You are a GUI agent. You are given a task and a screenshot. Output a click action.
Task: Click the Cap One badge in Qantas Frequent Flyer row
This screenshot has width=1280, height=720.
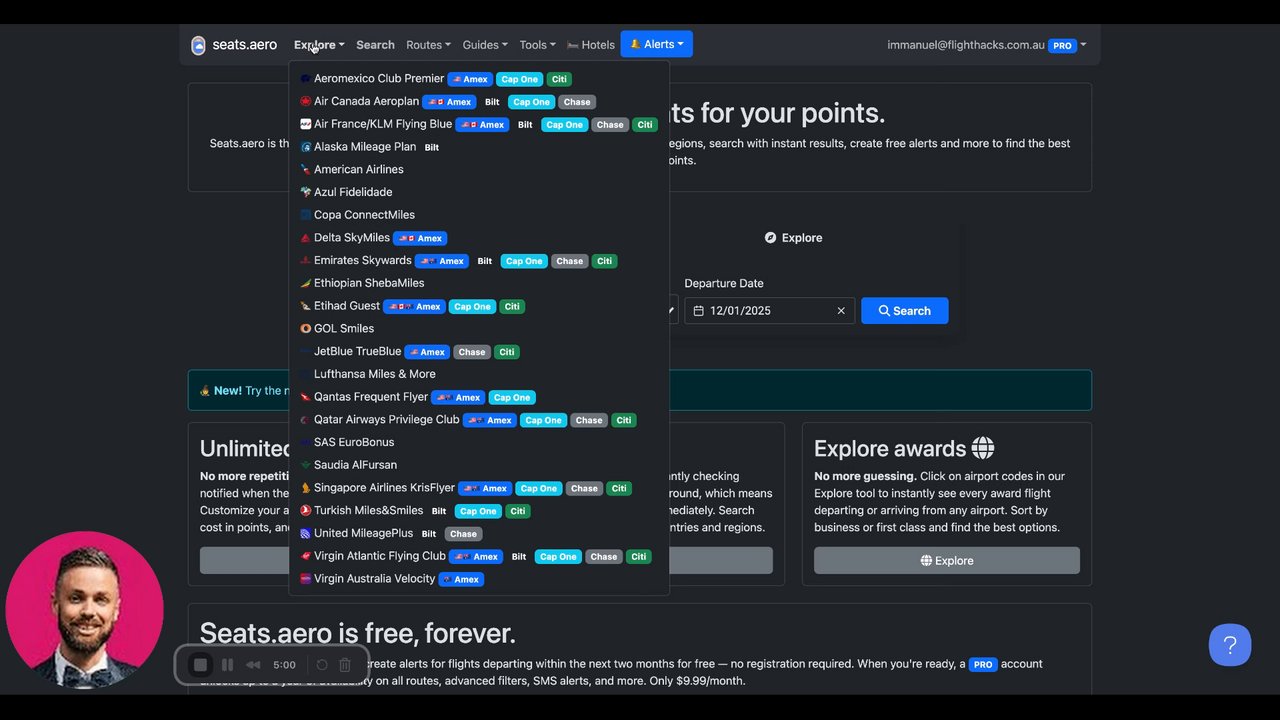coord(512,397)
